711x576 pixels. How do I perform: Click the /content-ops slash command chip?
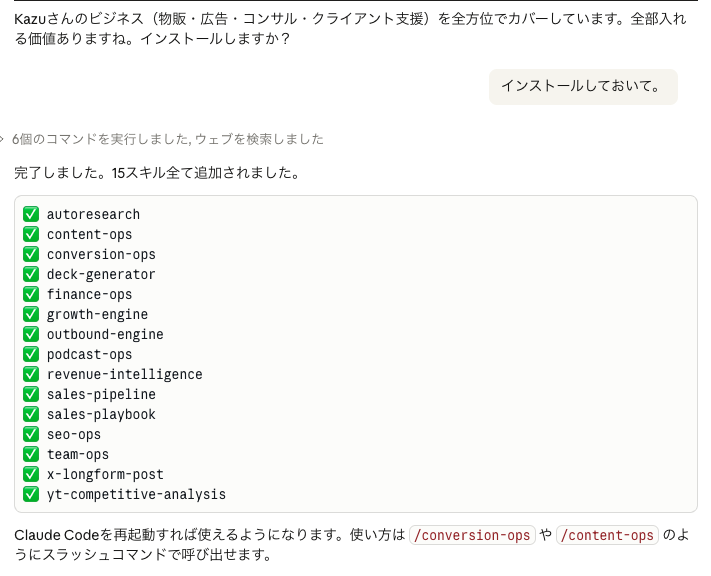click(608, 535)
